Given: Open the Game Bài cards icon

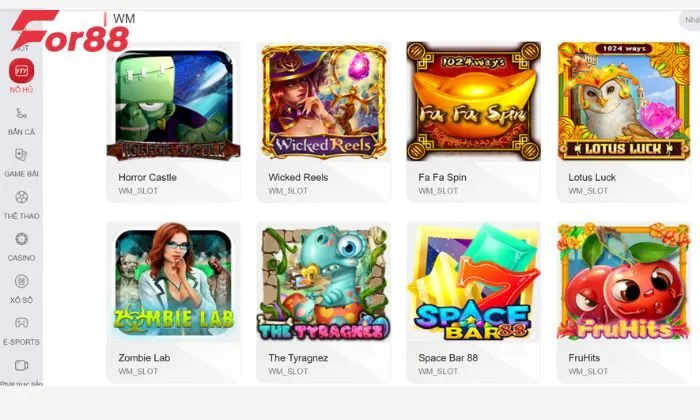Looking at the screenshot, I should tap(21, 155).
